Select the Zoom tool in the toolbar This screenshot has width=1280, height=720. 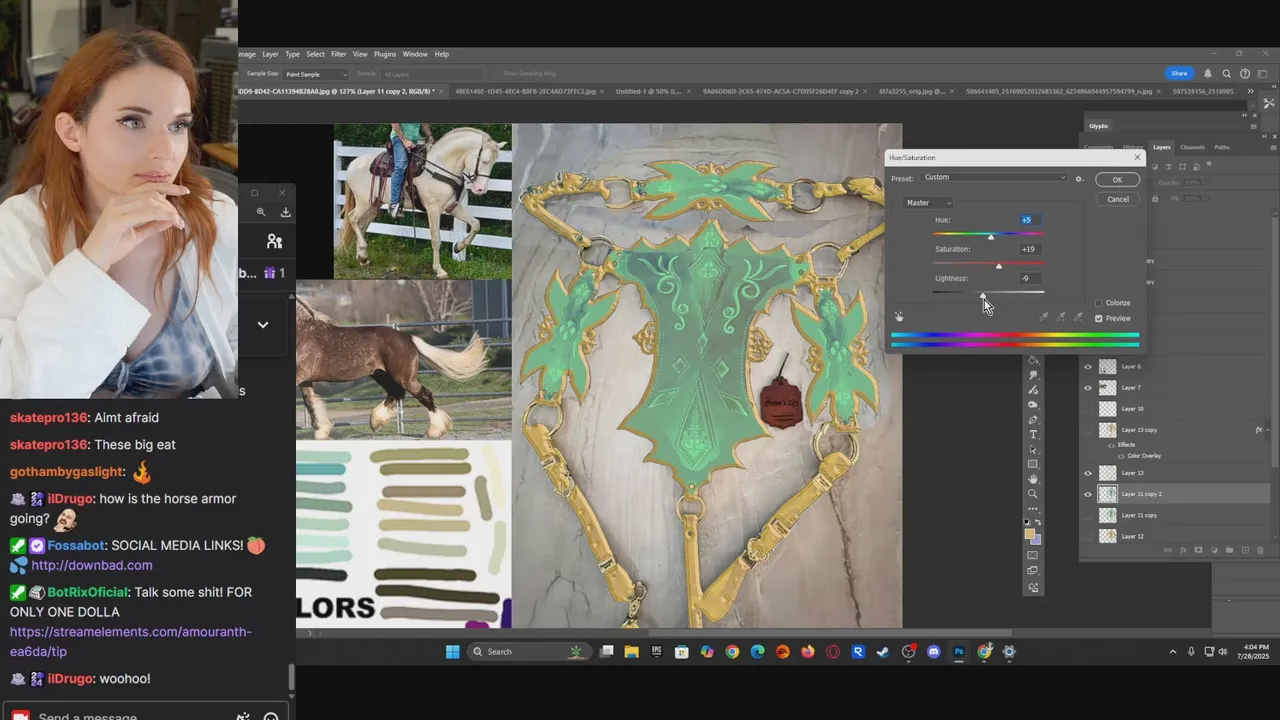coord(1033,493)
